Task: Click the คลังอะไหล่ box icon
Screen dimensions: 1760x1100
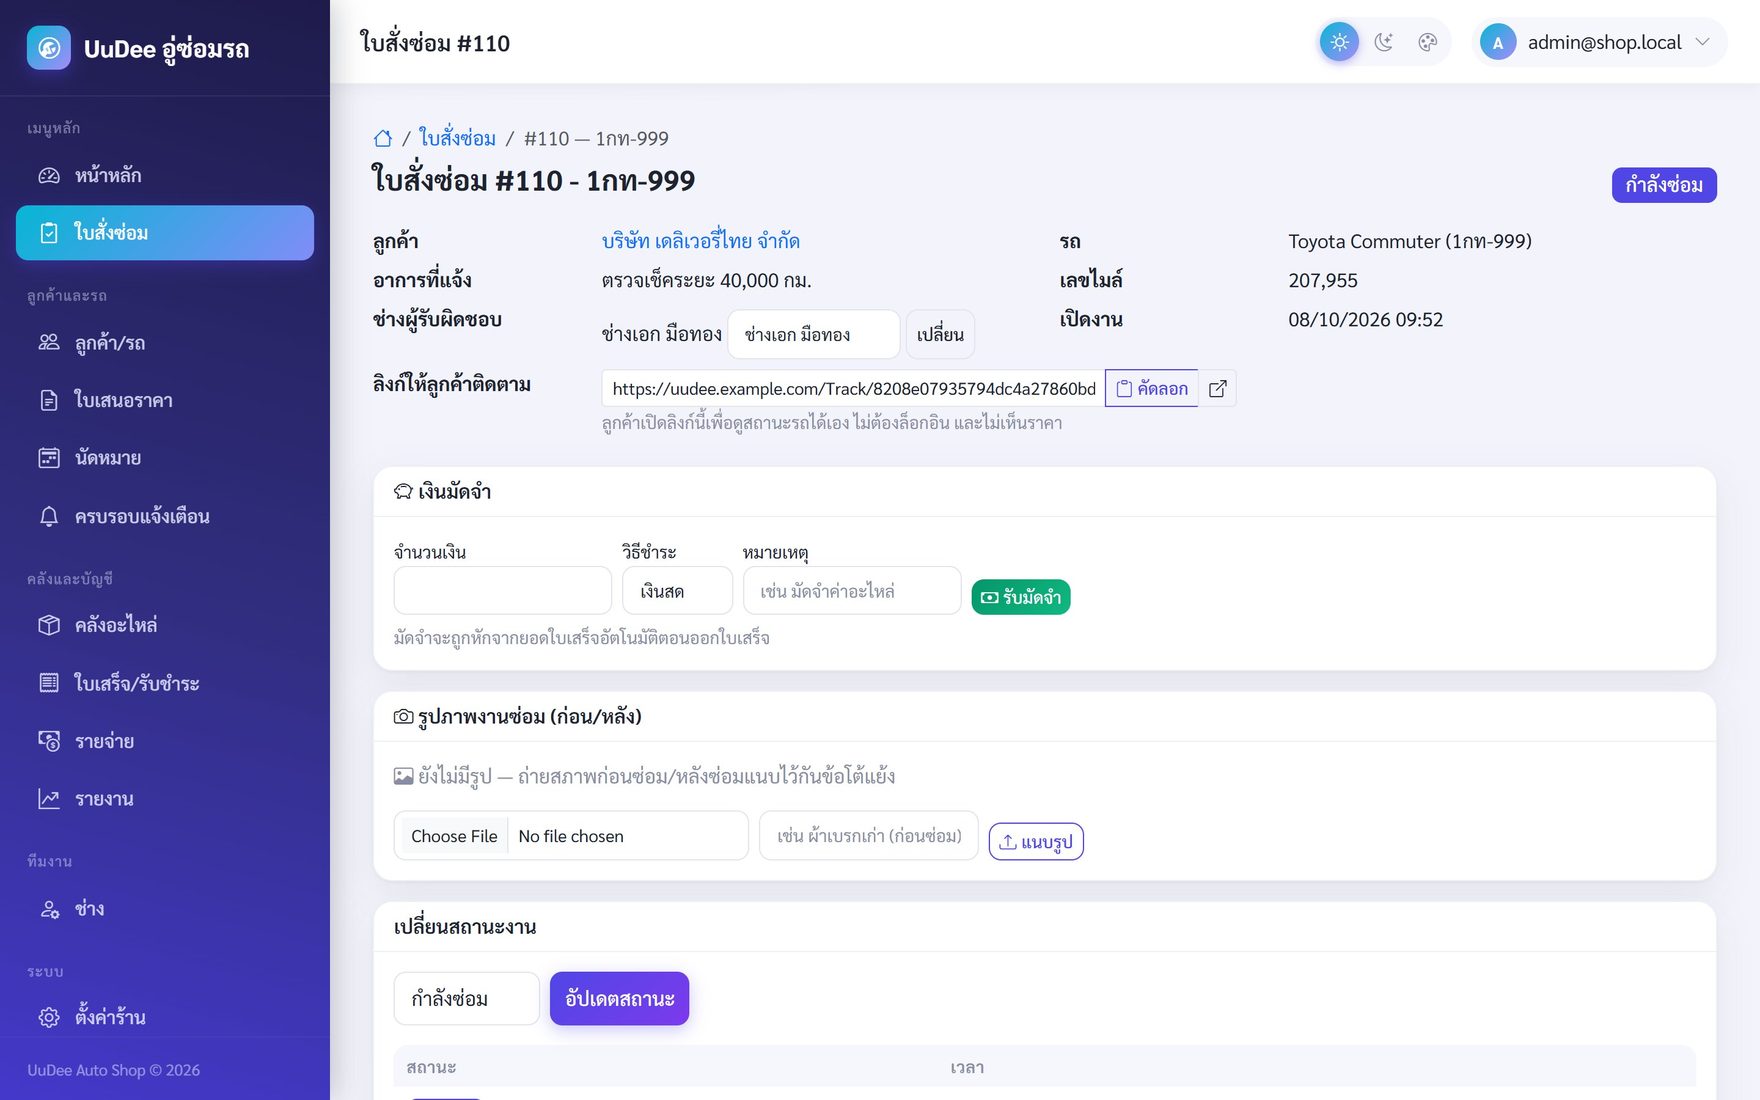Action: (49, 625)
